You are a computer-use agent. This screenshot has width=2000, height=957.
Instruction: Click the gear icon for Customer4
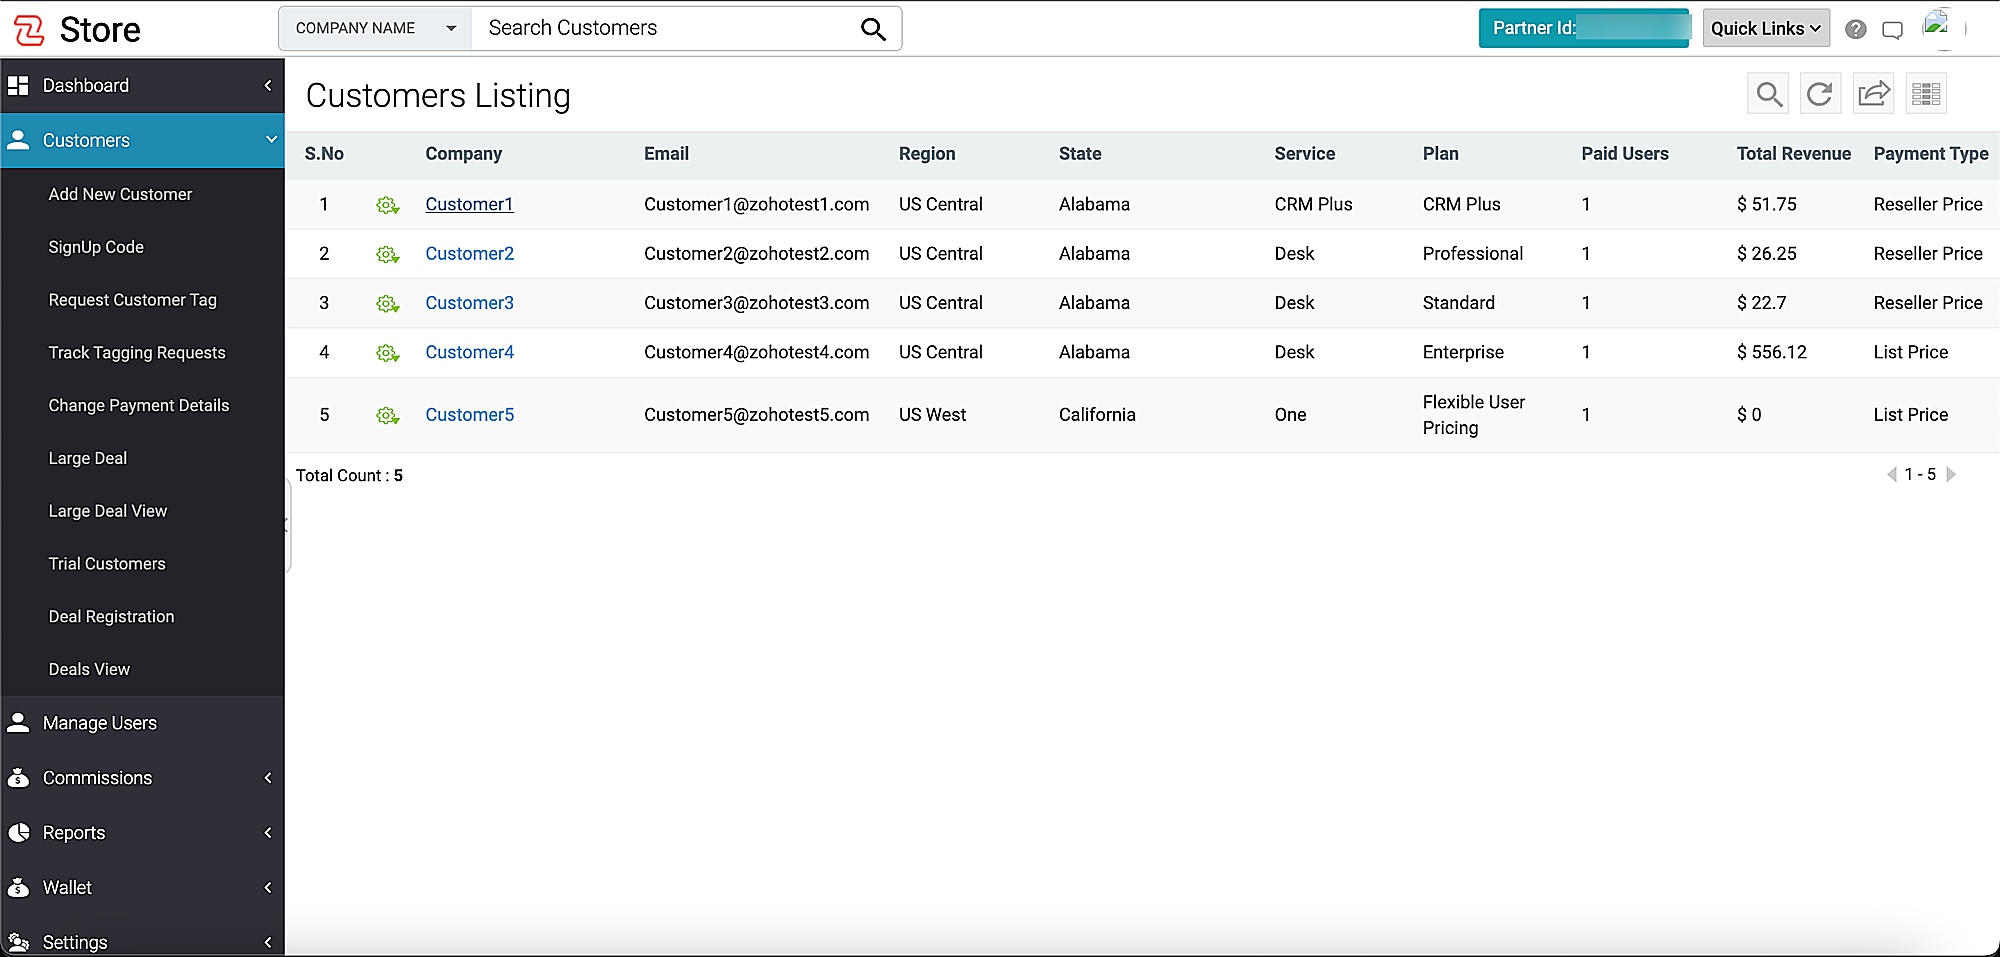387,353
